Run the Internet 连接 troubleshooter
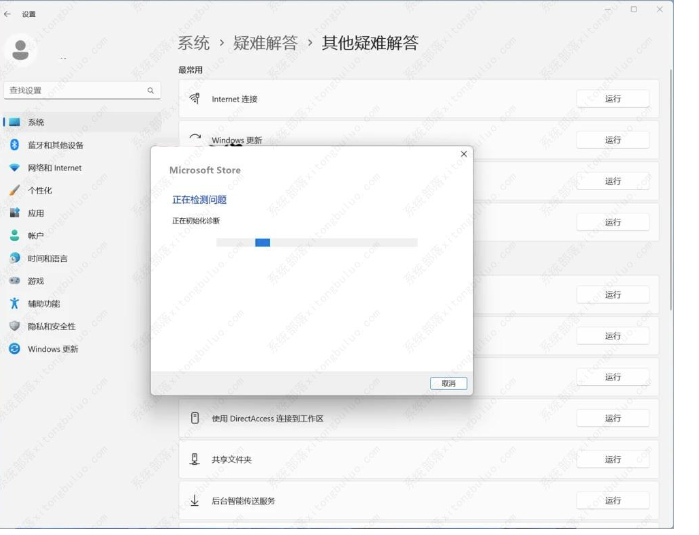Viewport: 699px width, 535px height. point(613,99)
